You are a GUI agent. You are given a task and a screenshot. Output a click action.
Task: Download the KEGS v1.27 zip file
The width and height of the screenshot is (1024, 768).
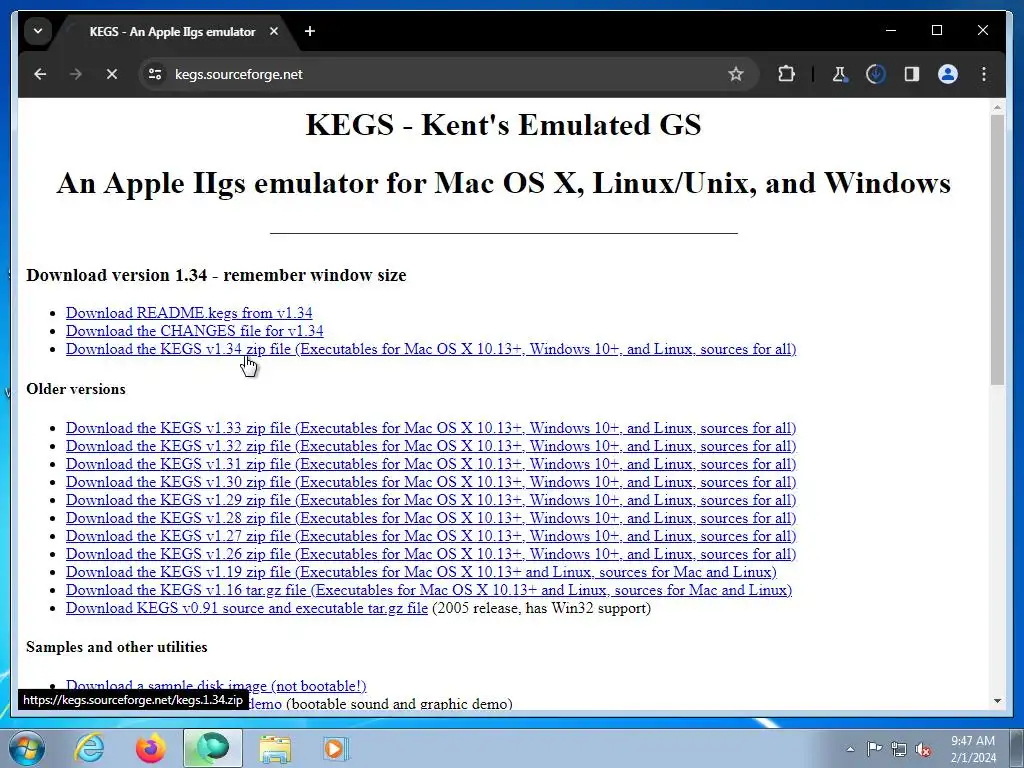tap(430, 536)
